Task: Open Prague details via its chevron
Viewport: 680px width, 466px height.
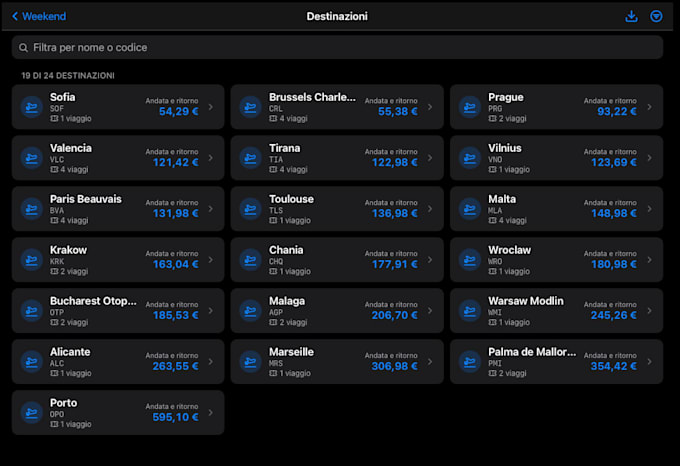Action: 649,107
